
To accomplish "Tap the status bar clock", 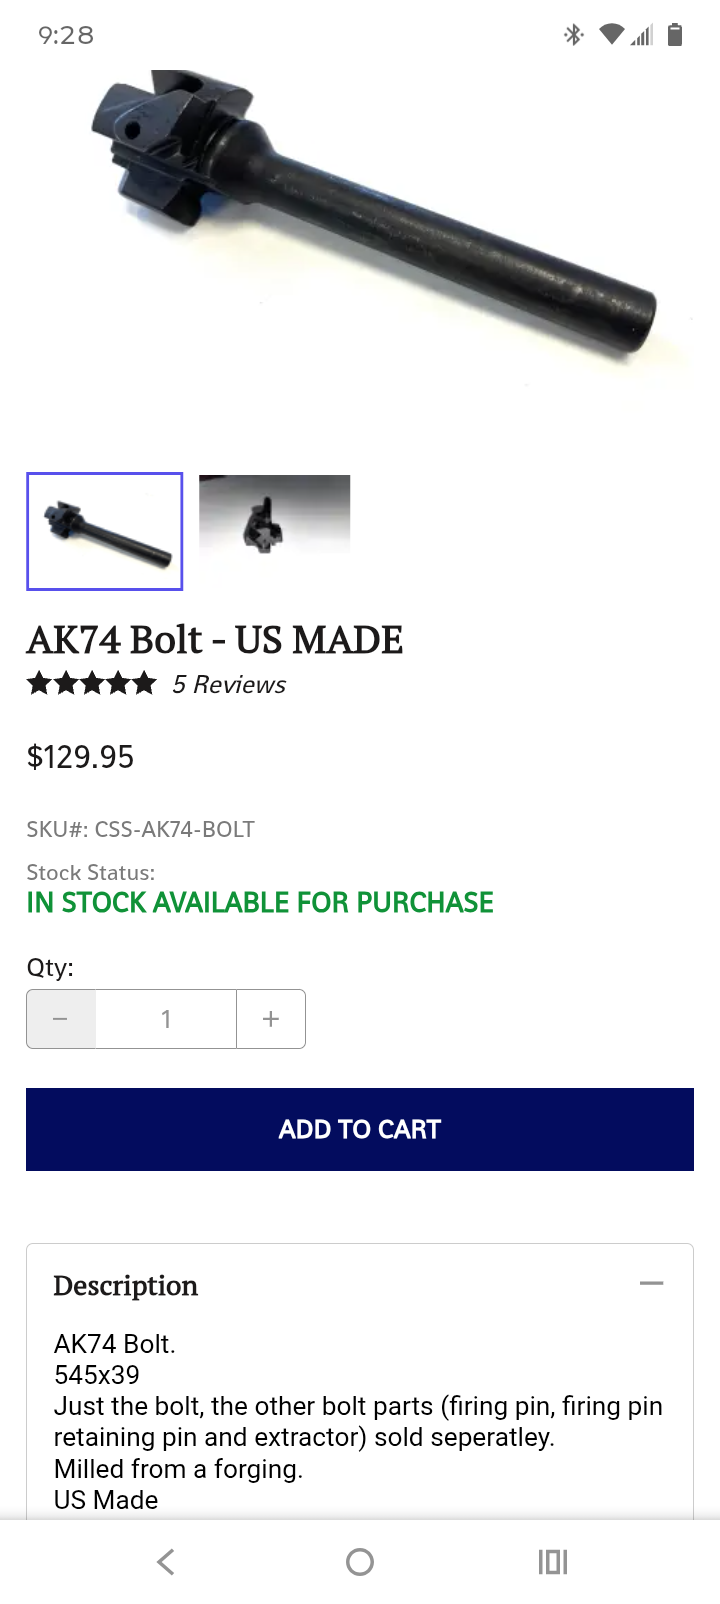I will [66, 35].
